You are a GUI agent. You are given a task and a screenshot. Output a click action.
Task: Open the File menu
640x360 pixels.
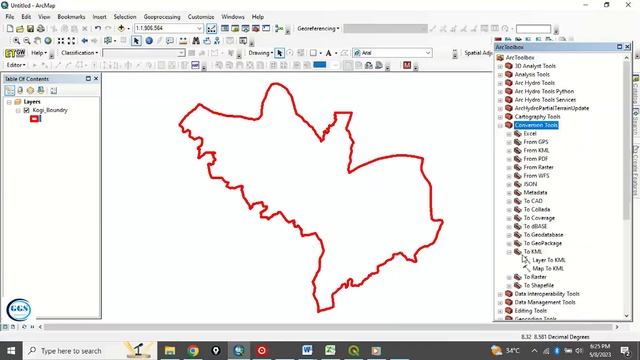click(x=10, y=17)
